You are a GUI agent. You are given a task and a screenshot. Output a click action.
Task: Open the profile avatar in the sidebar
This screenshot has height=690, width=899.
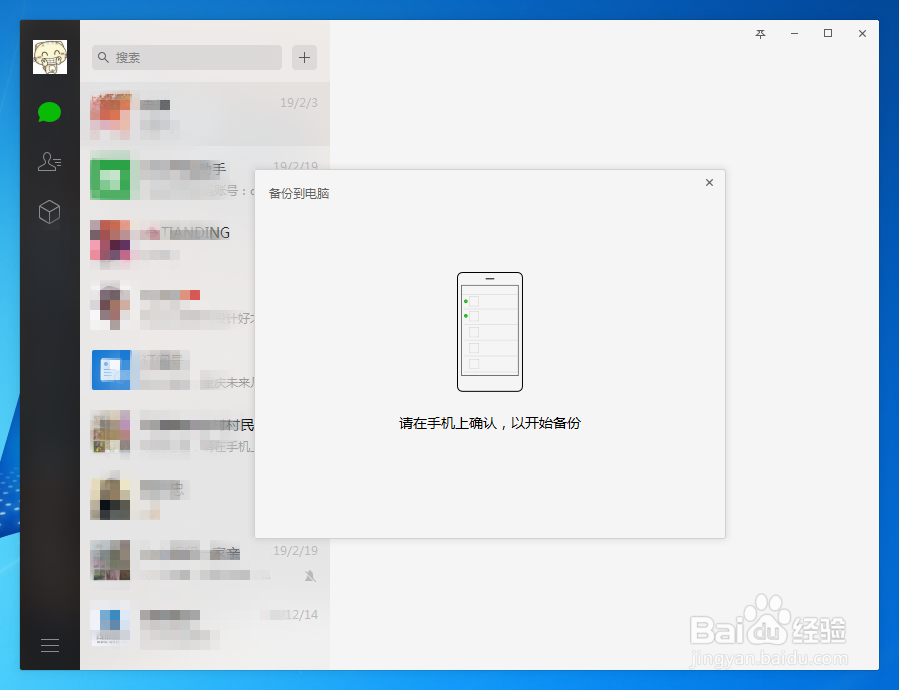(50, 57)
